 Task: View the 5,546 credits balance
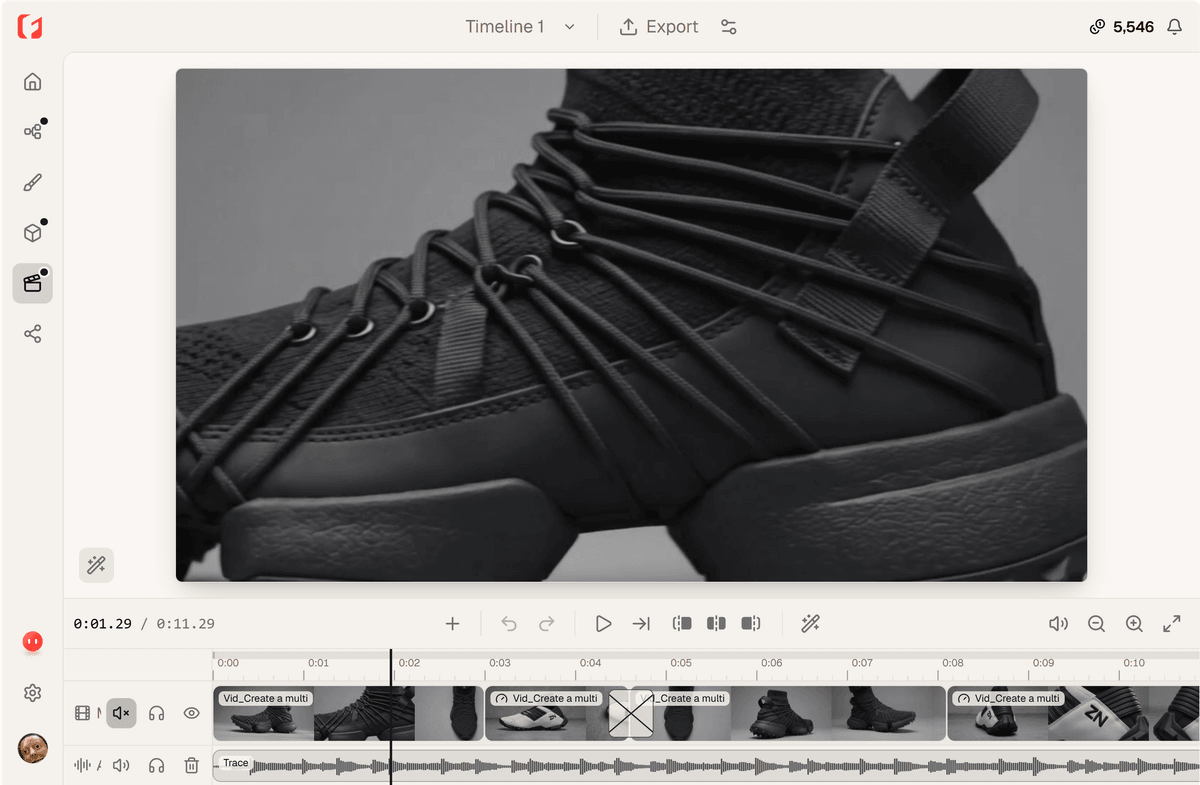1122,27
